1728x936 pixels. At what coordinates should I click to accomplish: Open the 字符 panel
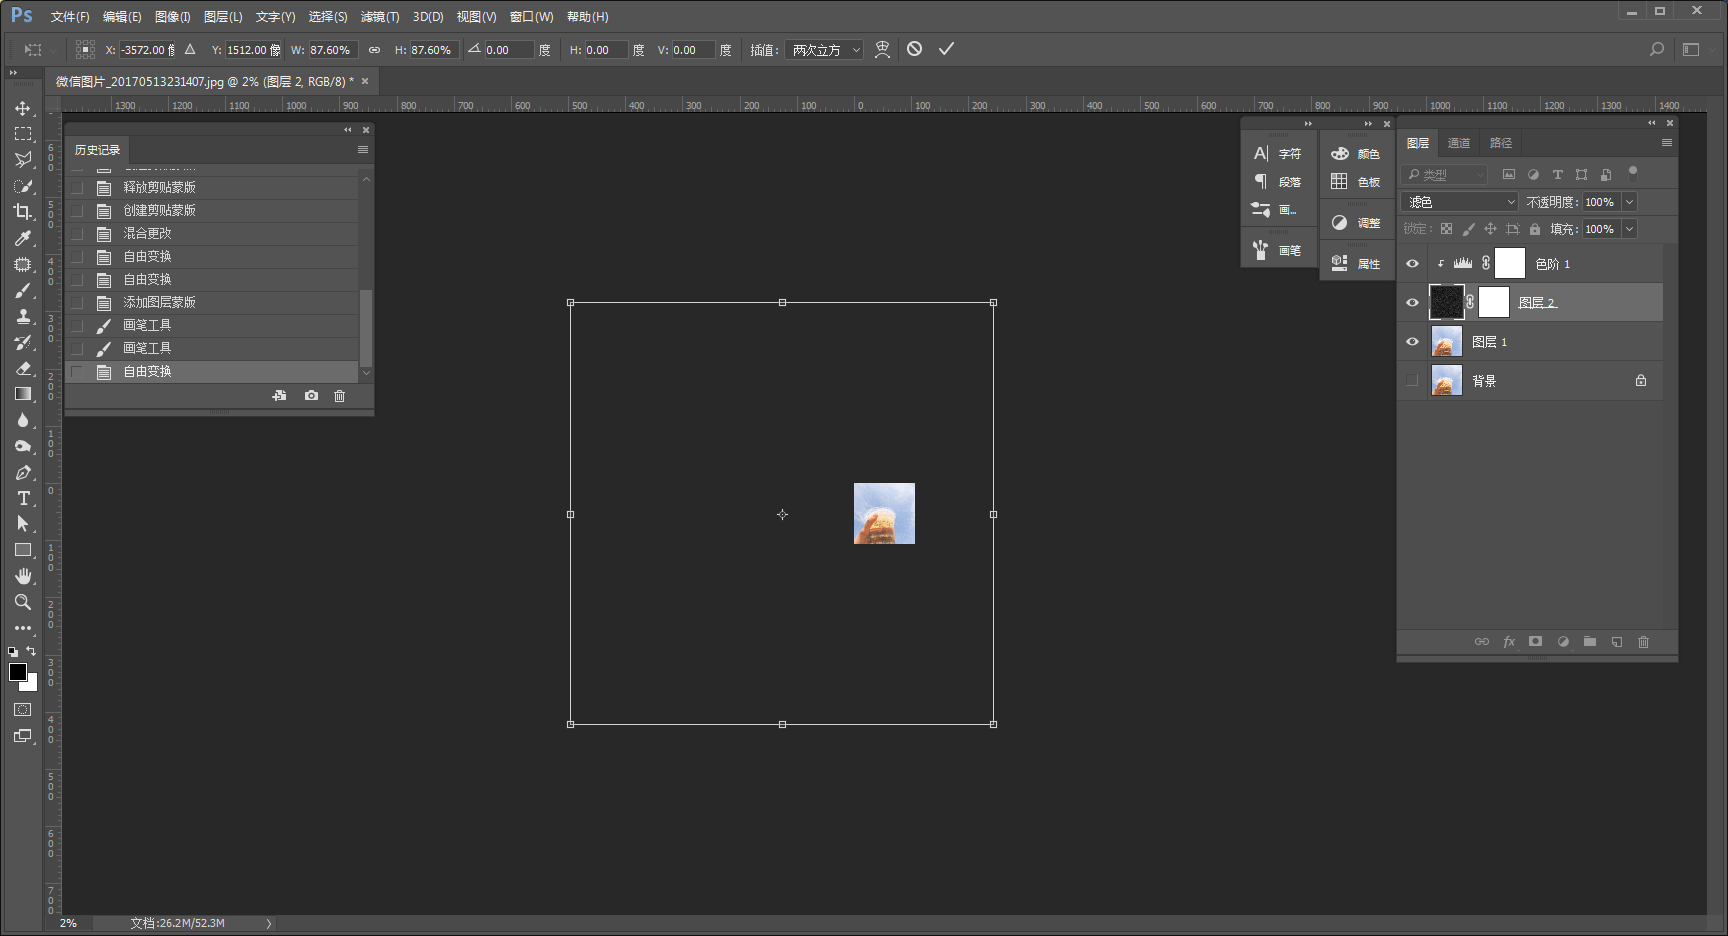click(1278, 154)
